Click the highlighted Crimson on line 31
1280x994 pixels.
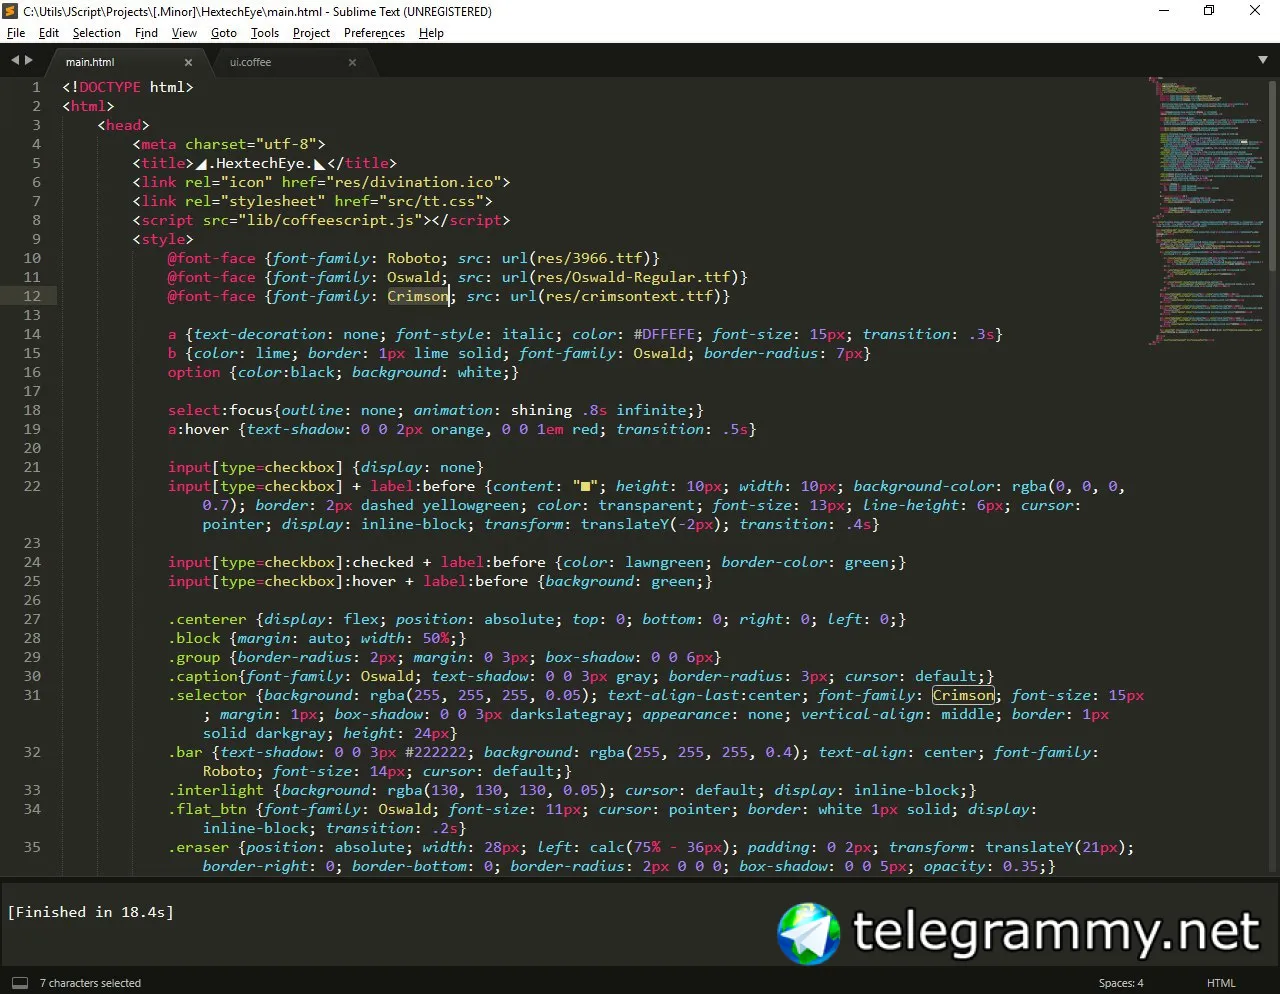click(963, 695)
